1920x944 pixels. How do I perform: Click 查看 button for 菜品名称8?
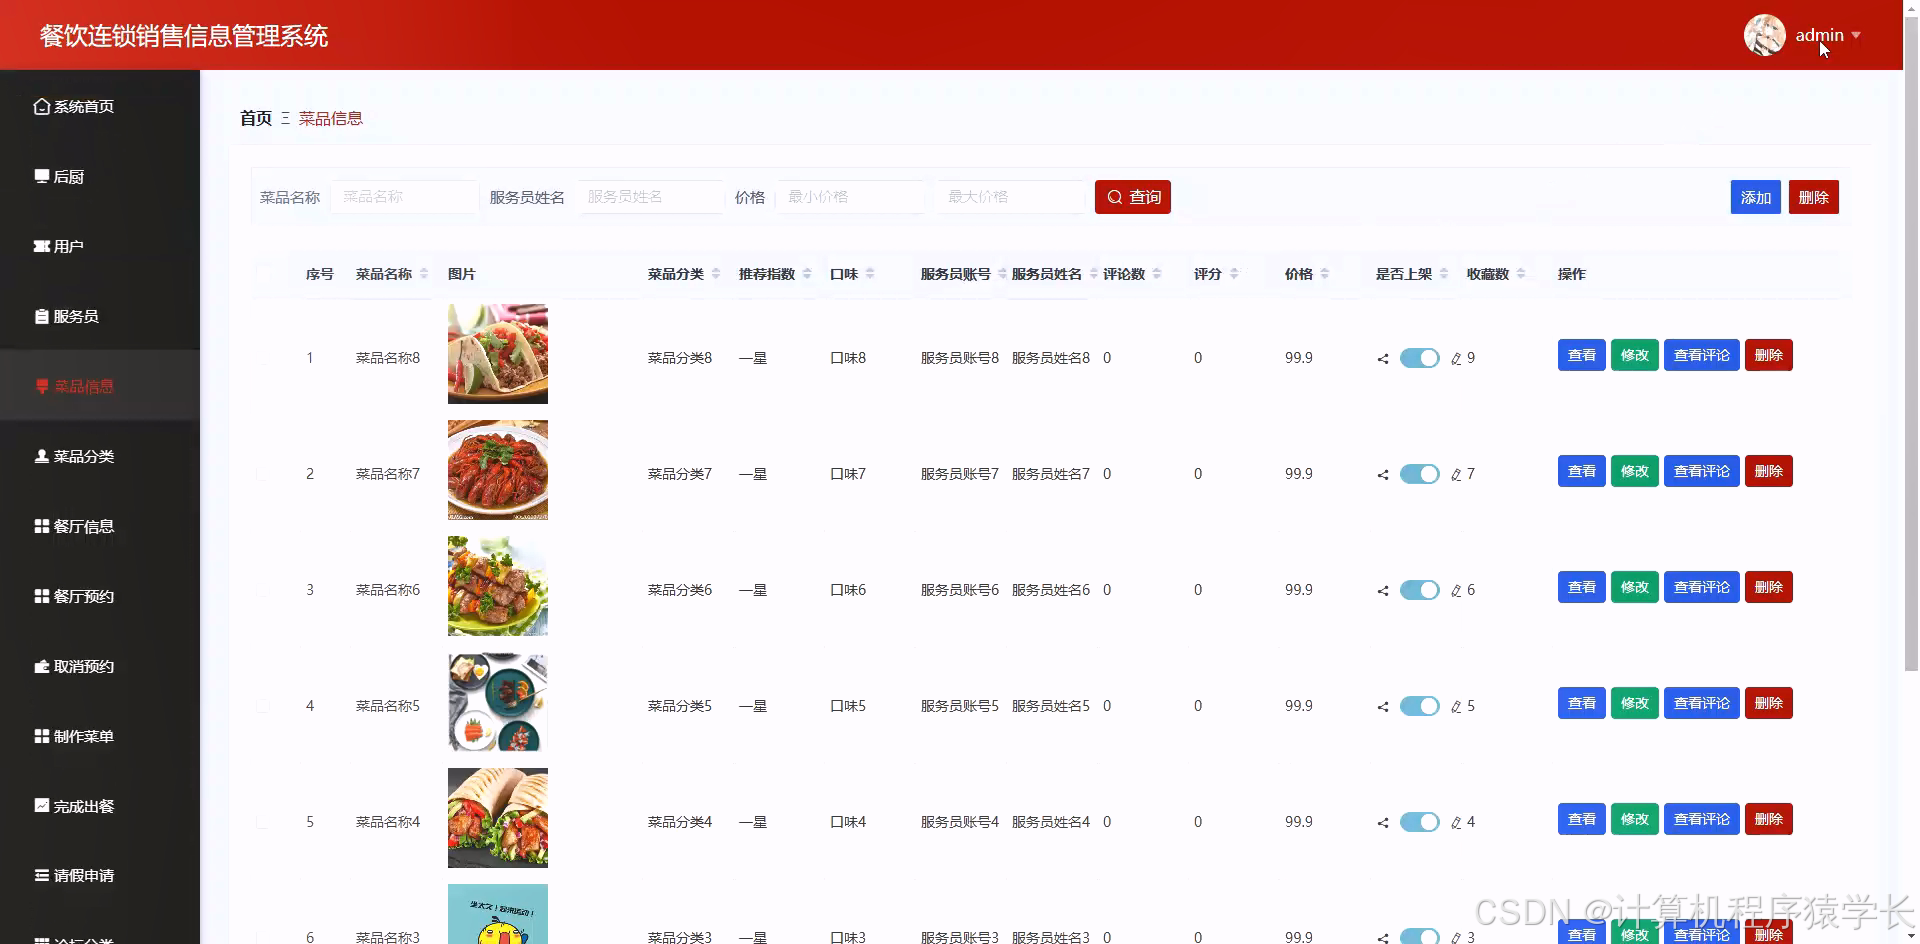pos(1582,355)
